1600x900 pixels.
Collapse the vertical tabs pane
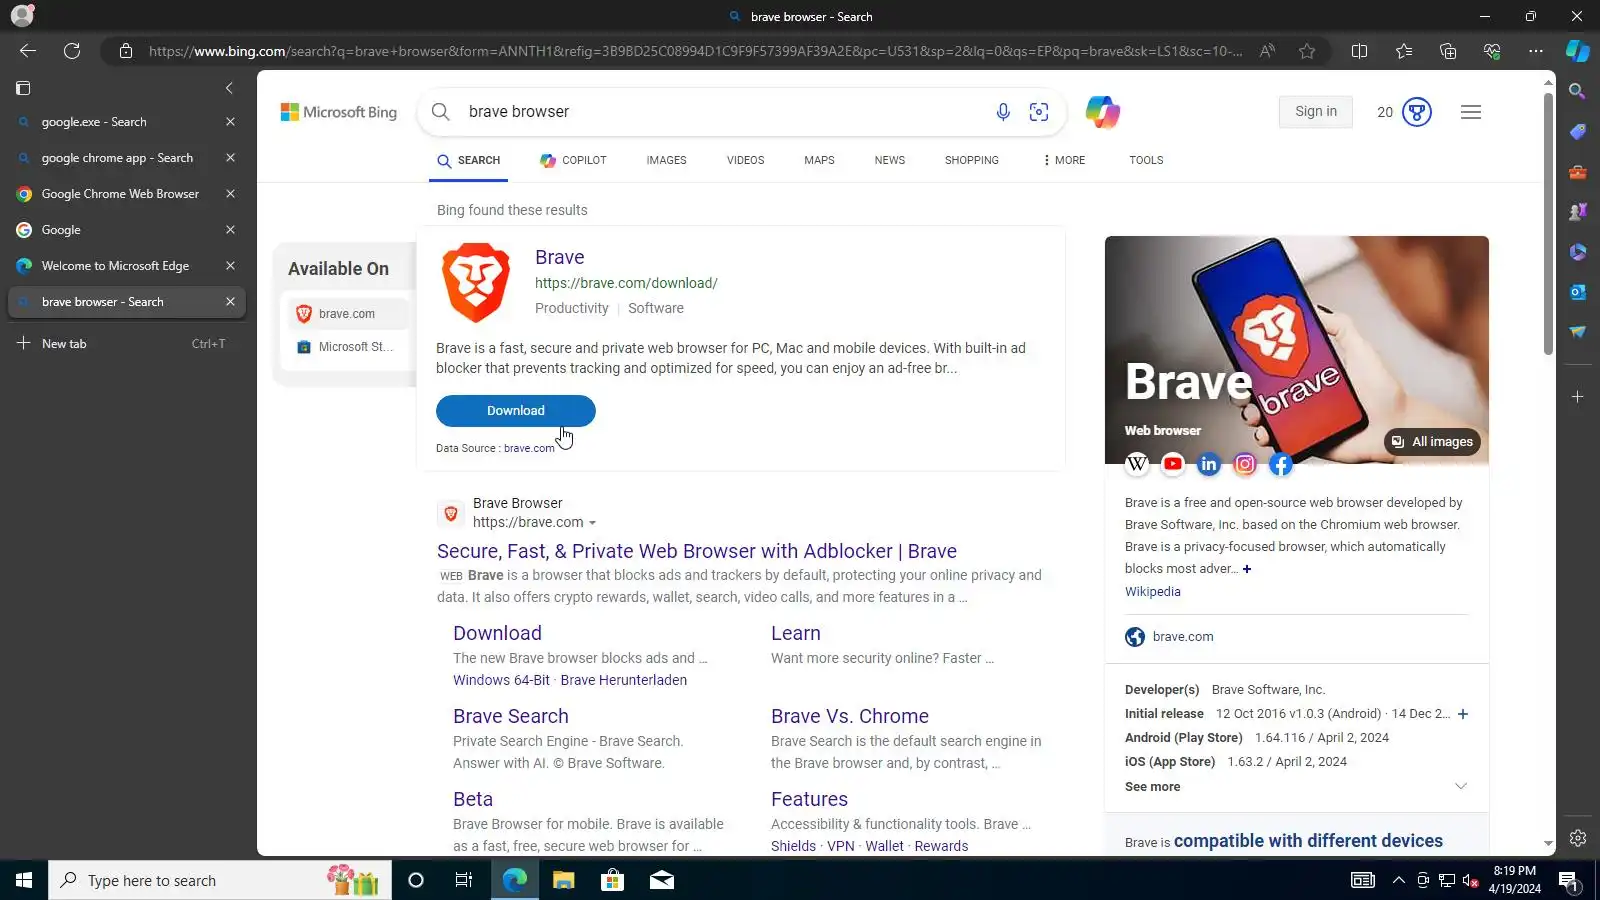coord(229,88)
